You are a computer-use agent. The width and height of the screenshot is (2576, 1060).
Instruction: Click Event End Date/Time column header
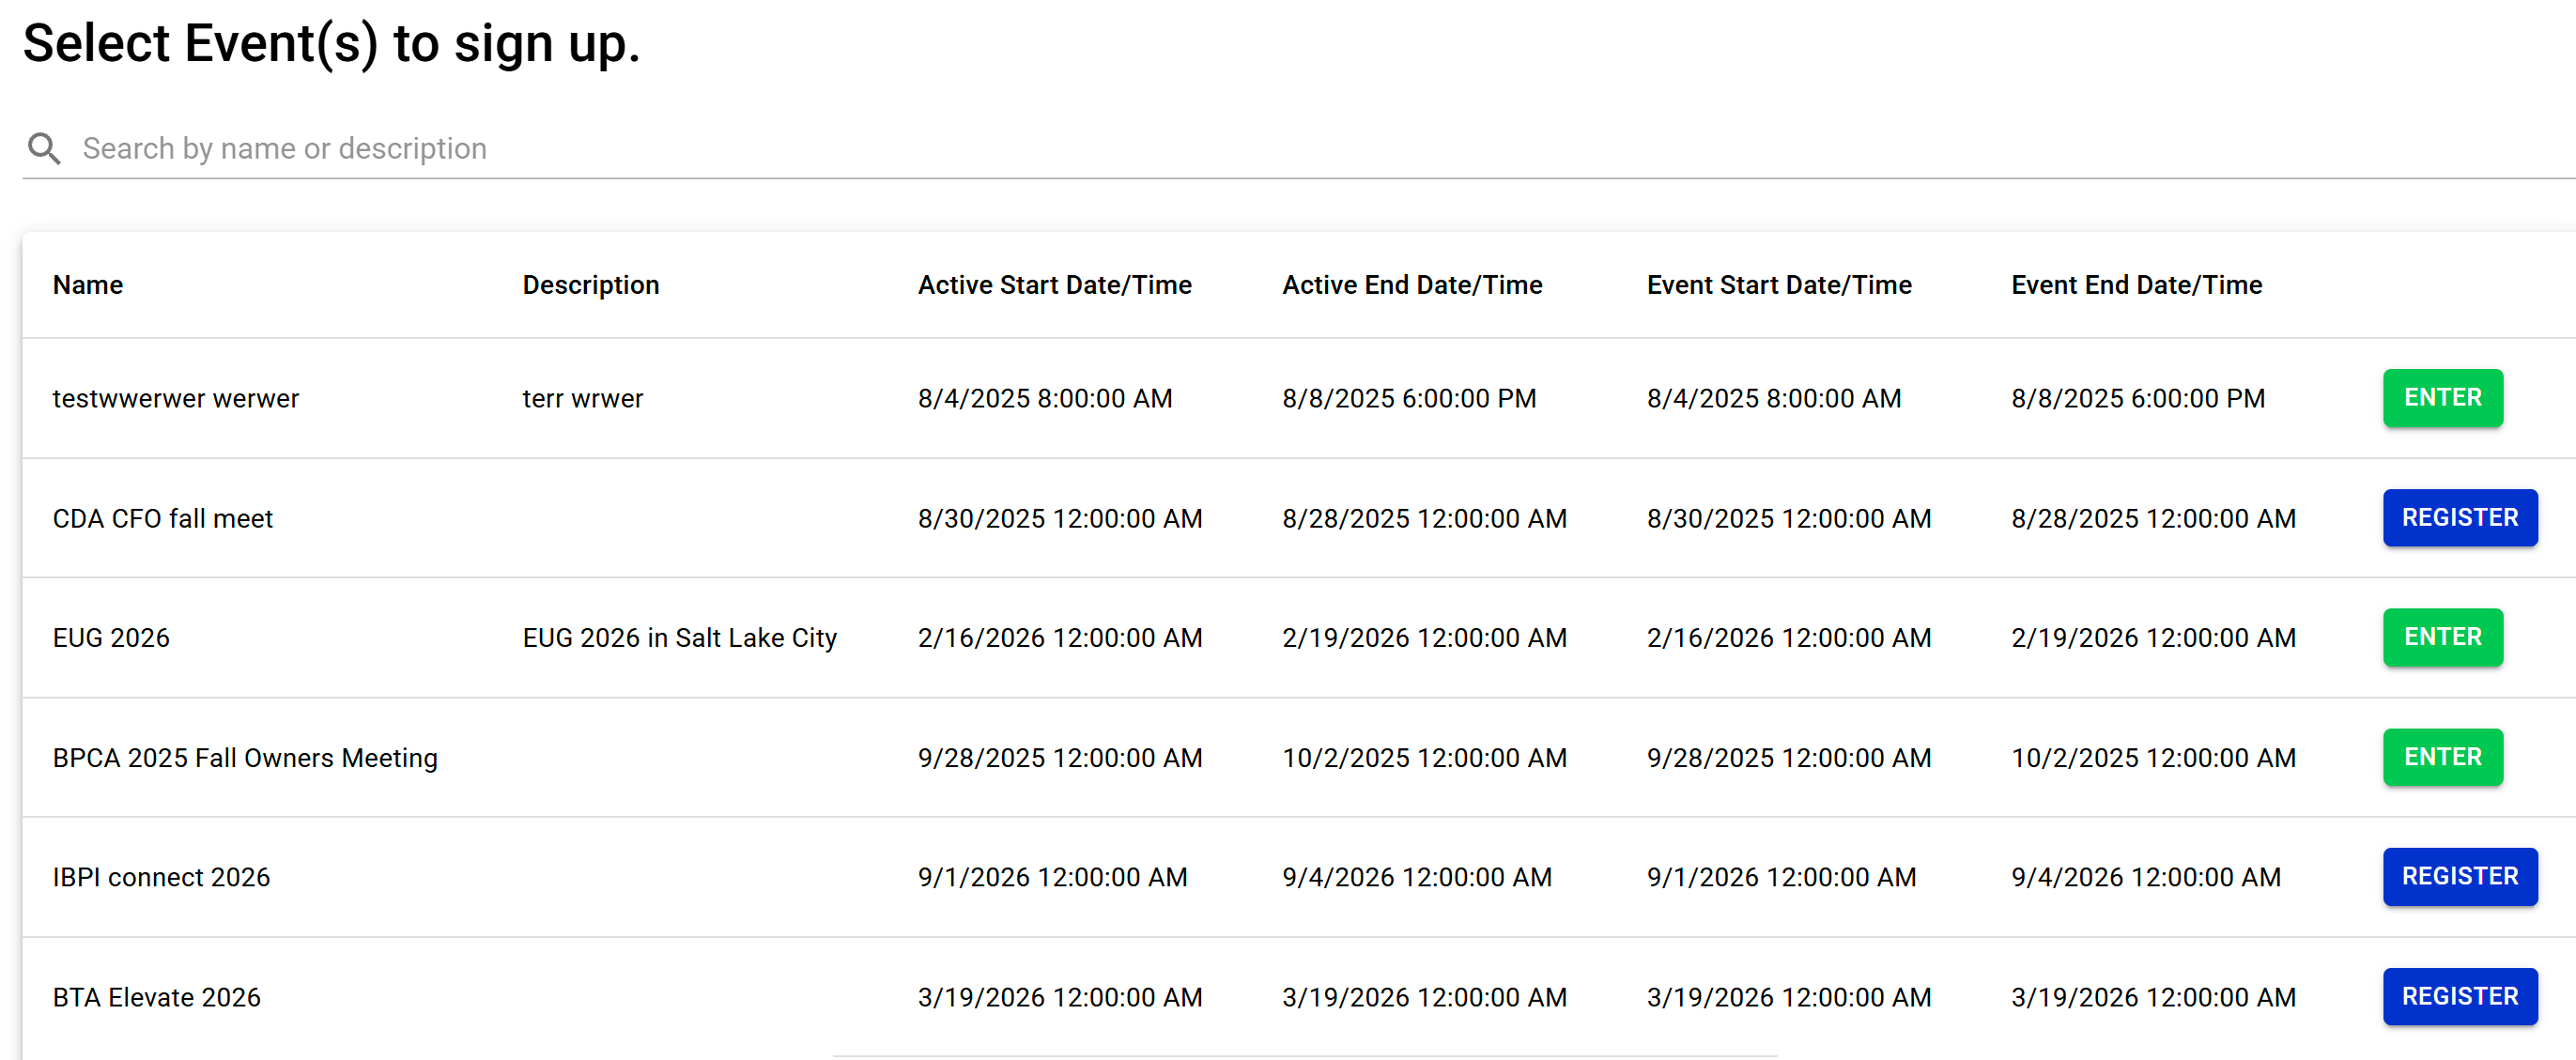(x=2135, y=285)
